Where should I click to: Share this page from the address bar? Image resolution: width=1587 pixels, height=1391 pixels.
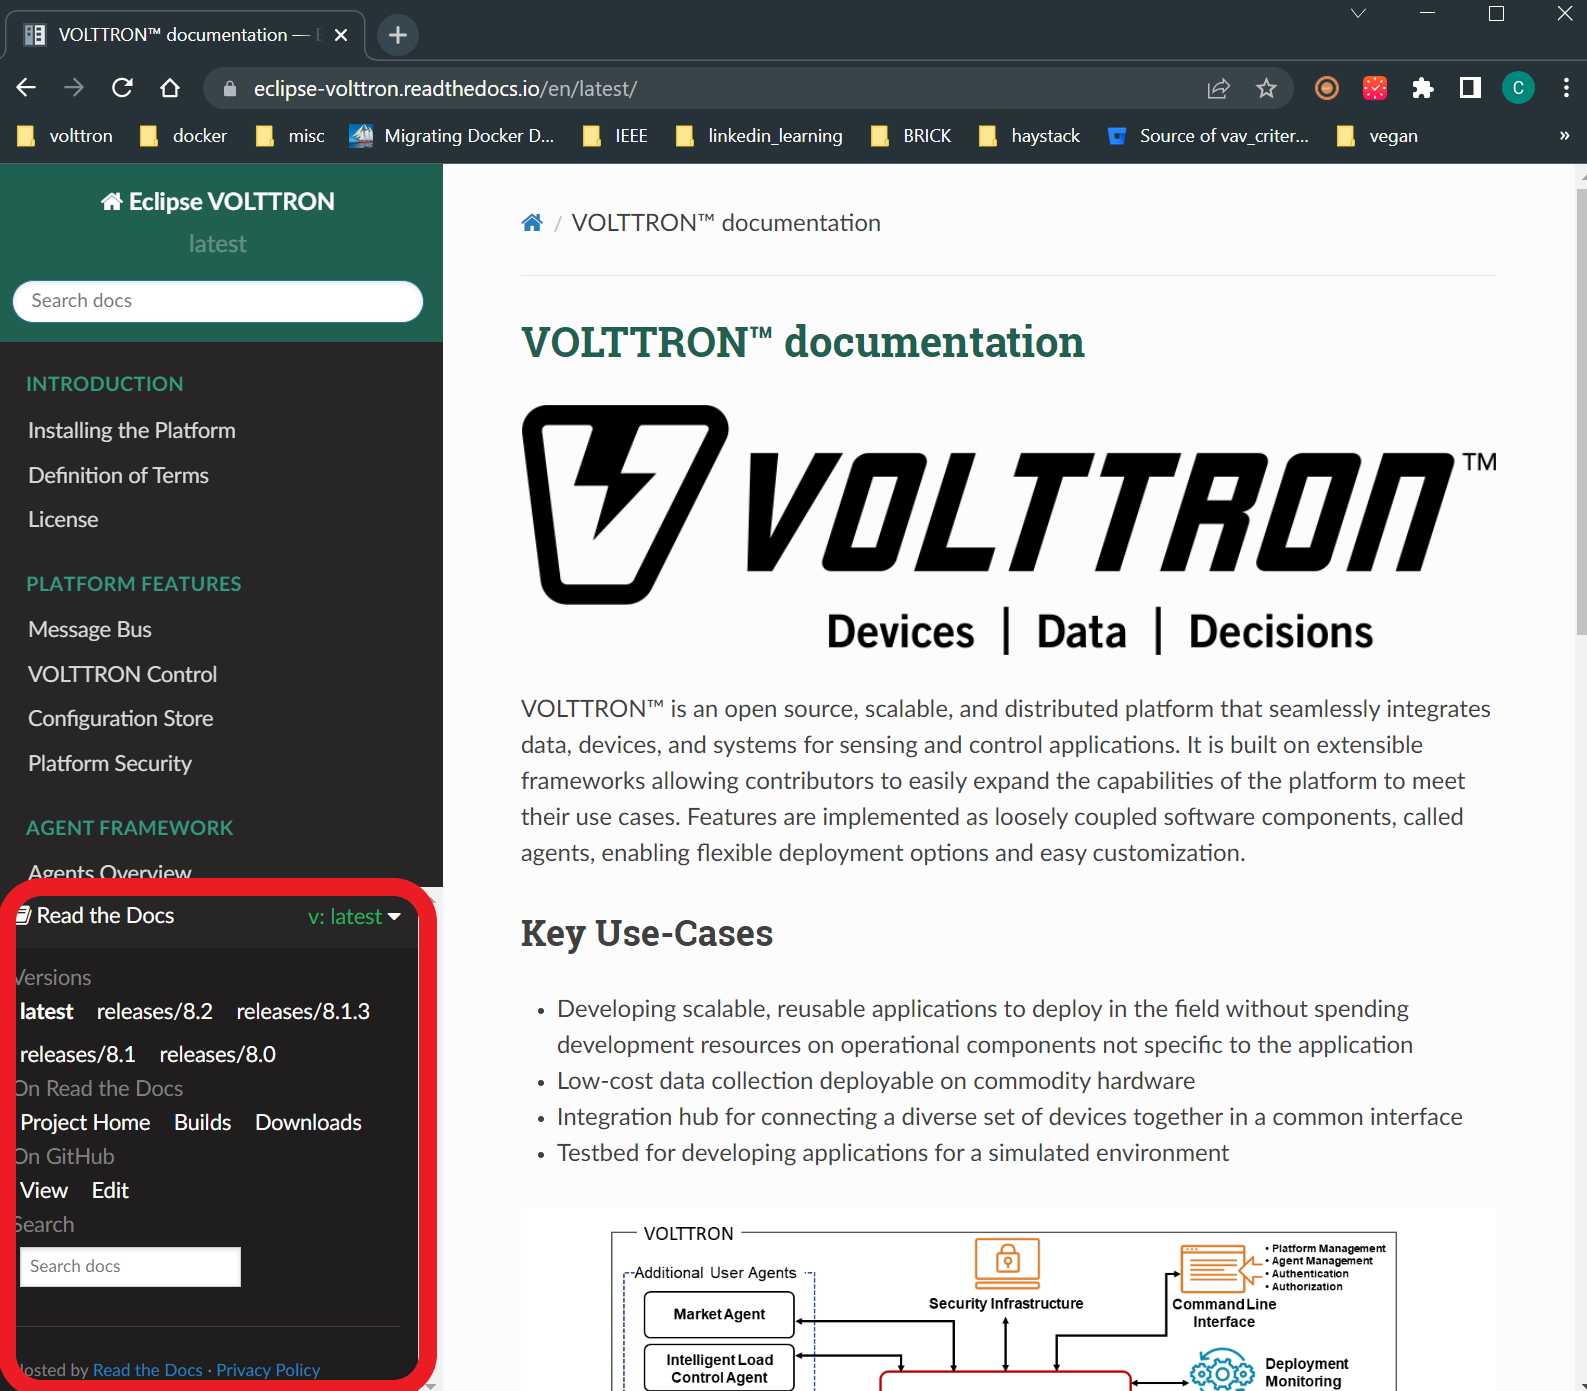coord(1218,89)
